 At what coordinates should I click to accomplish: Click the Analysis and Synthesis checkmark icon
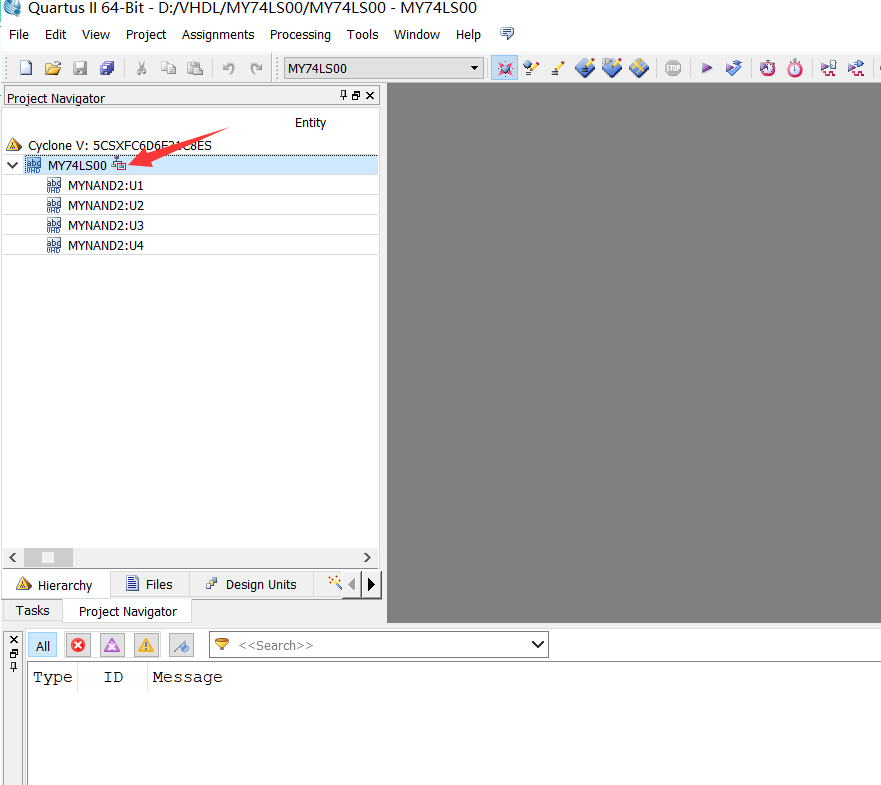(734, 69)
